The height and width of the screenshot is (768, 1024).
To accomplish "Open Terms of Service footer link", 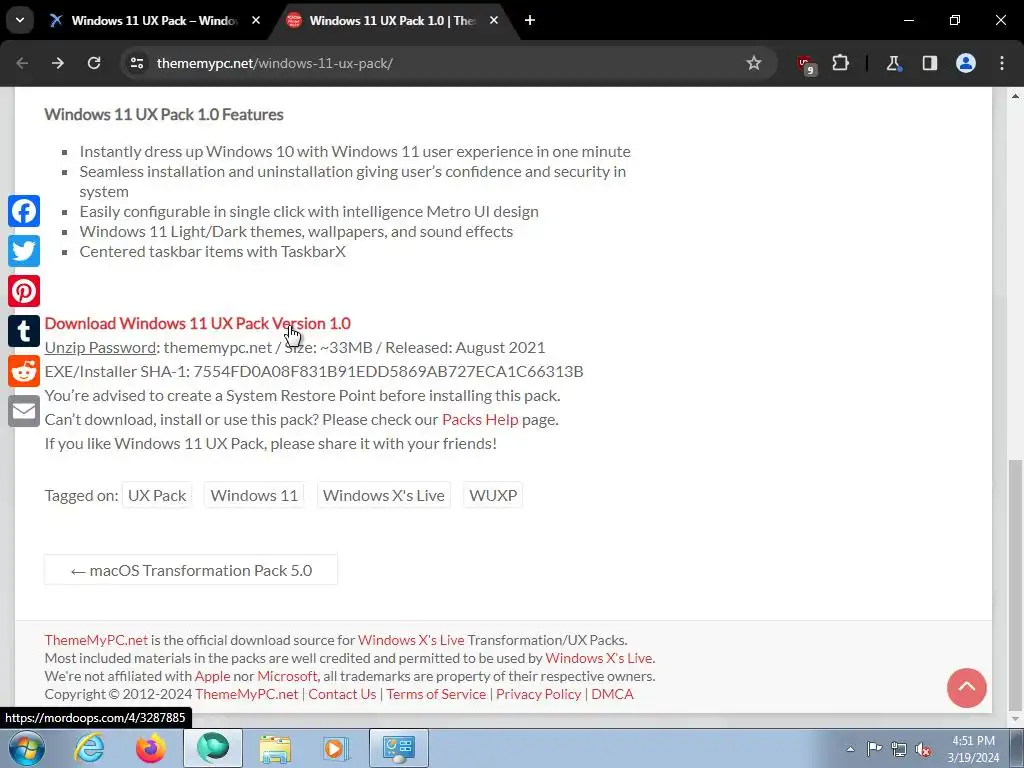I will [436, 694].
